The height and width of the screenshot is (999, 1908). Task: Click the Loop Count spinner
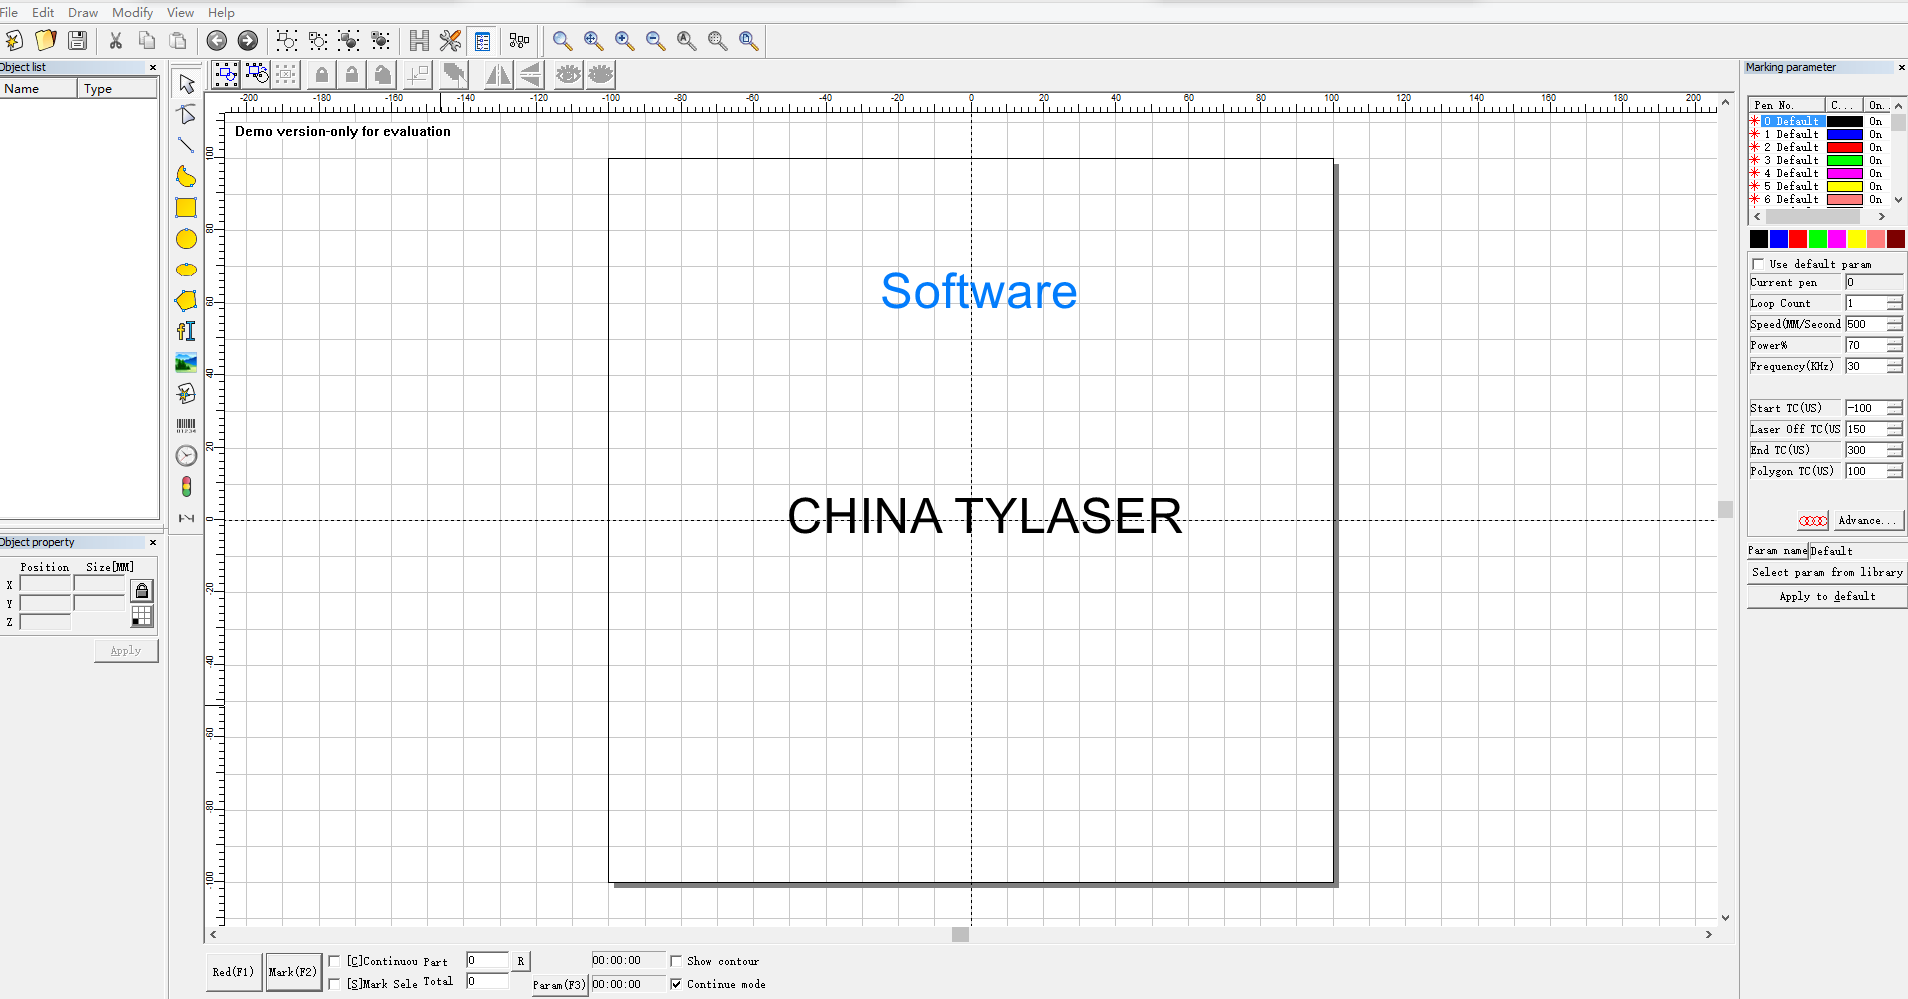pos(1894,303)
